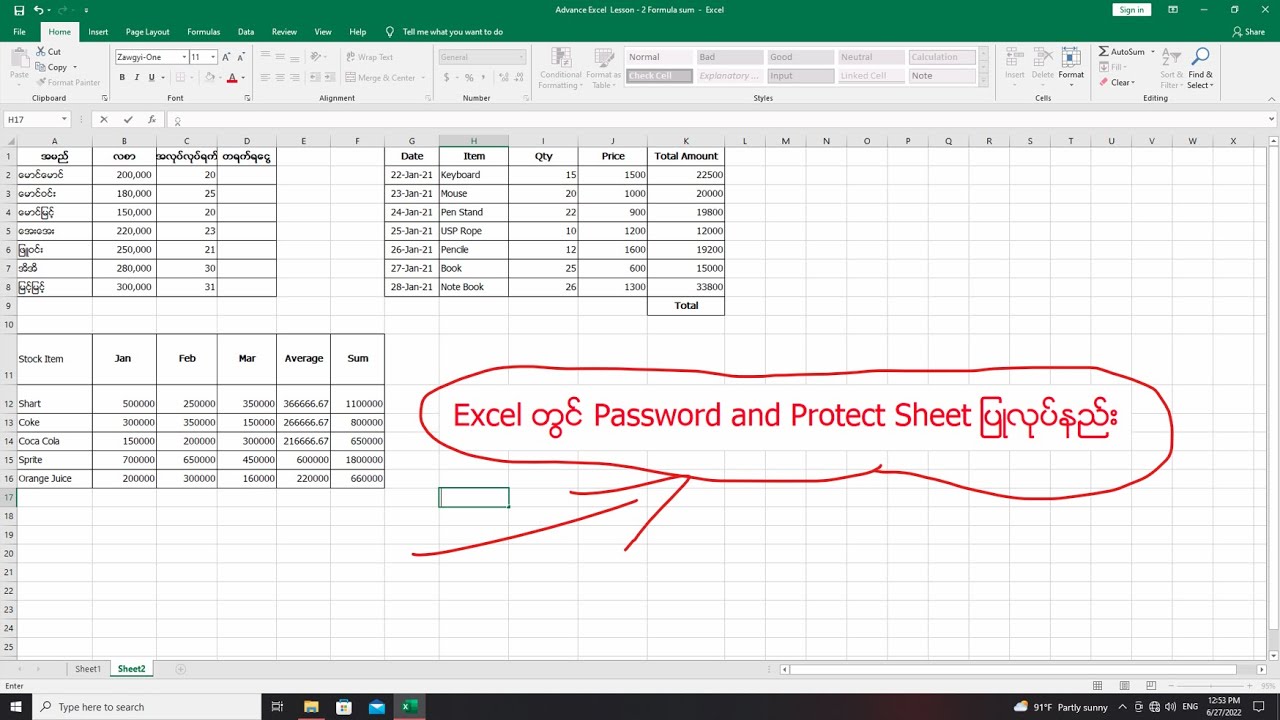Viewport: 1280px width, 720px height.
Task: Click the Copy icon in Clipboard group
Action: 41,67
